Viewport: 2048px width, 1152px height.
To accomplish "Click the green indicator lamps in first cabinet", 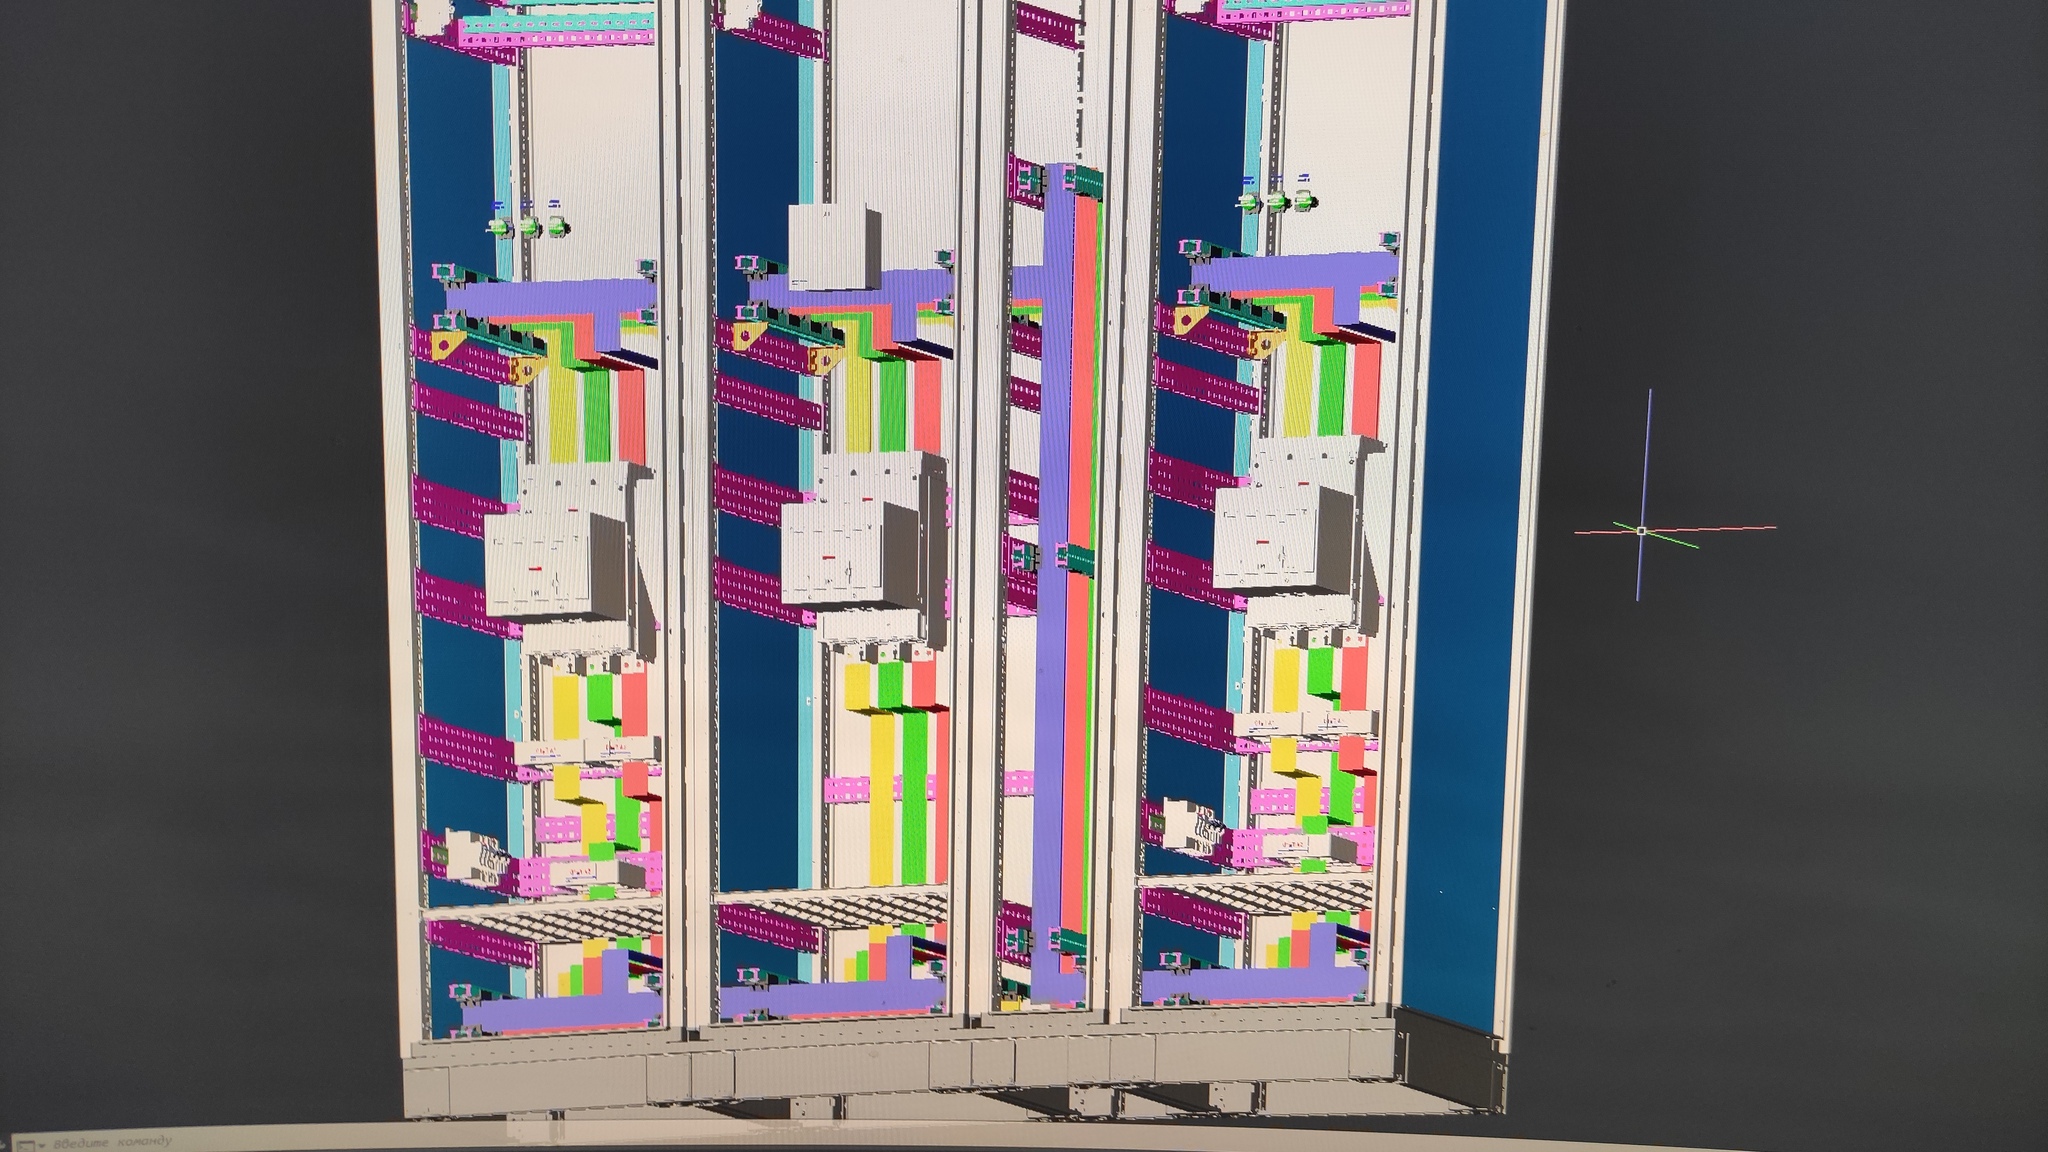I will (528, 226).
